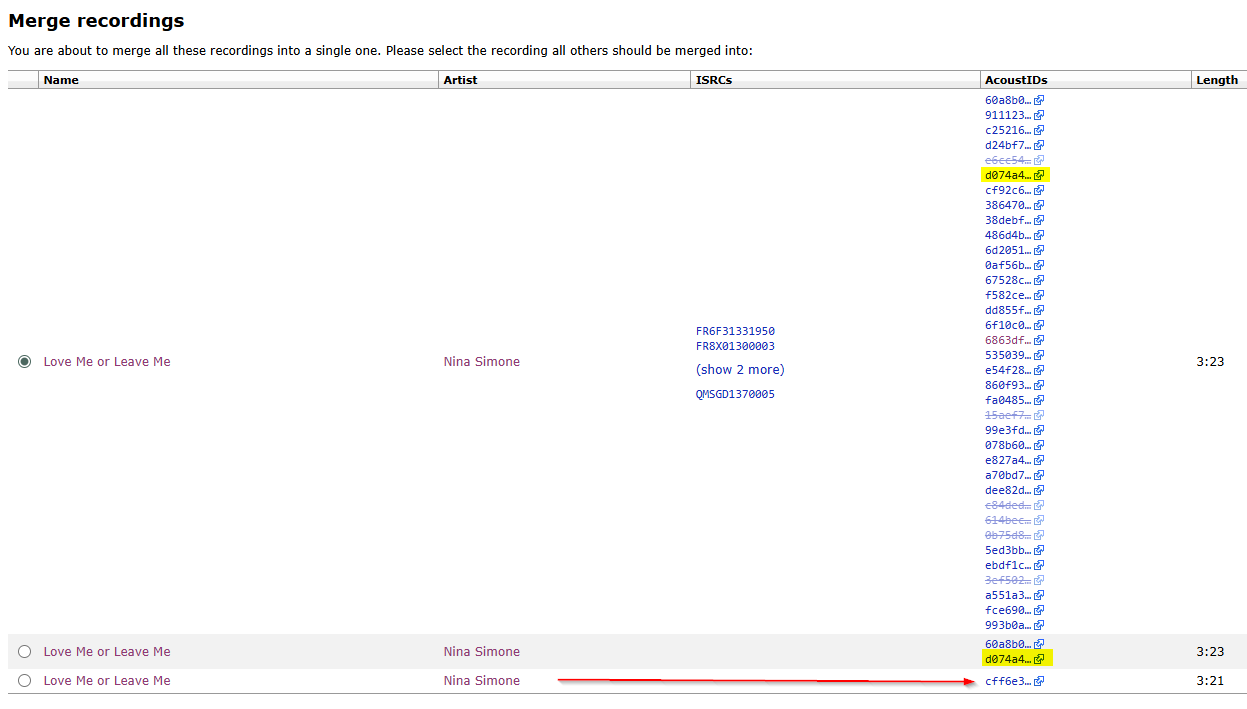Open ISRC FR6F31331950 link
The height and width of the screenshot is (709, 1247).
pyautogui.click(x=735, y=331)
